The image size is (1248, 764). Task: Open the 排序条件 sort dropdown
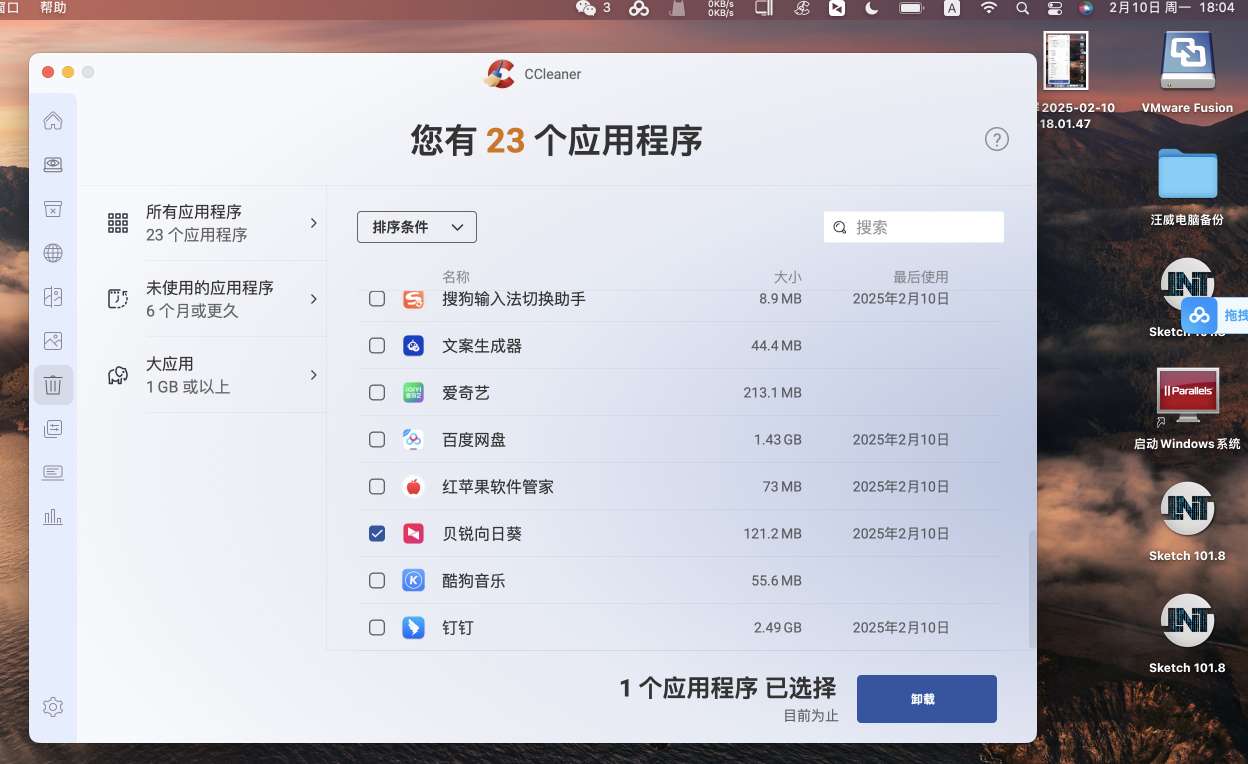416,227
